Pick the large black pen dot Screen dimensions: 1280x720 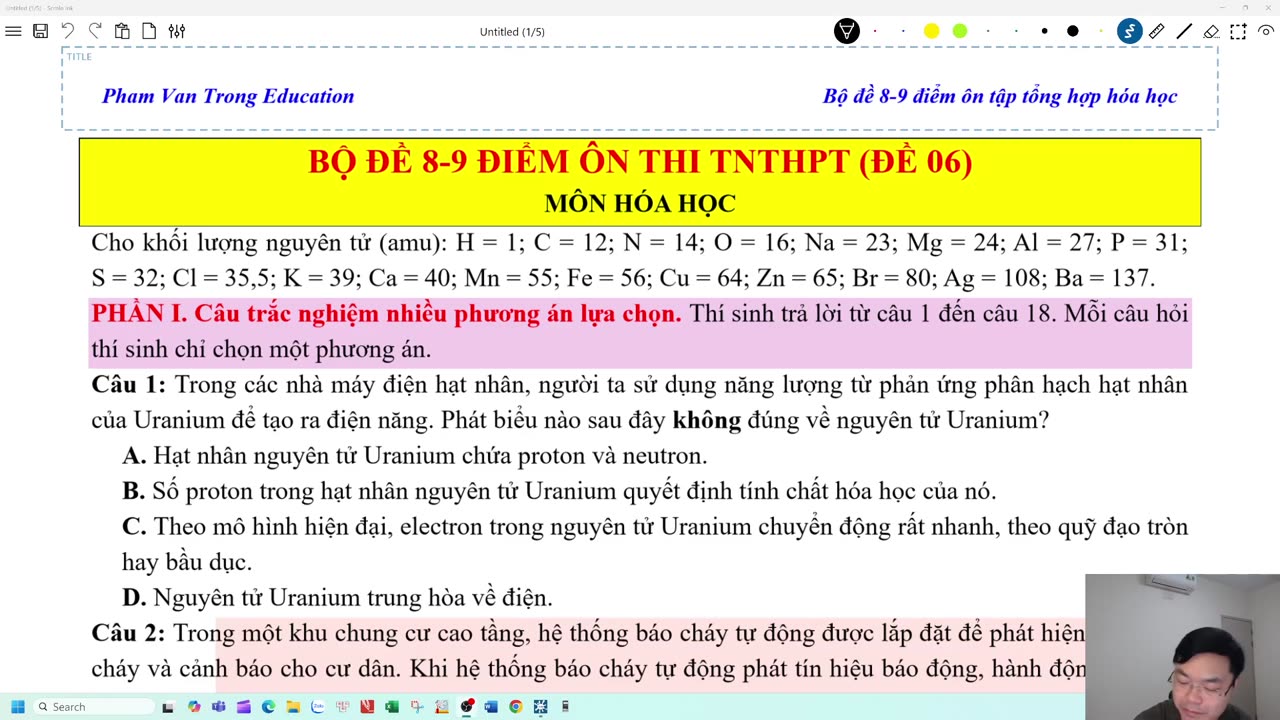[x=1073, y=31]
